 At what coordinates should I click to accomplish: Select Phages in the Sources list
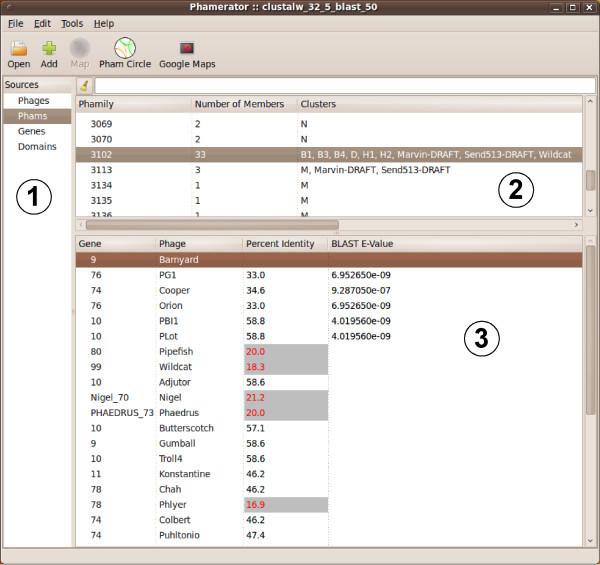(33, 101)
